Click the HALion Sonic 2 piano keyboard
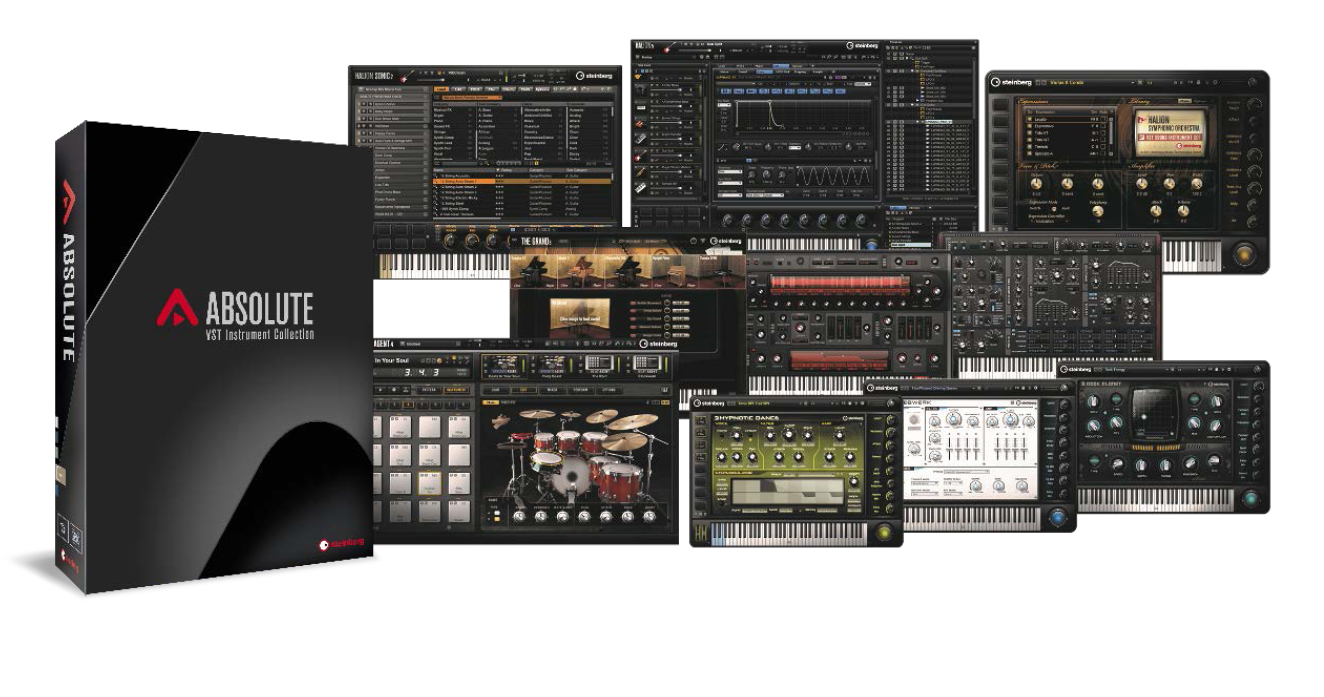Screen dimensions: 1324x697 pos(442,264)
